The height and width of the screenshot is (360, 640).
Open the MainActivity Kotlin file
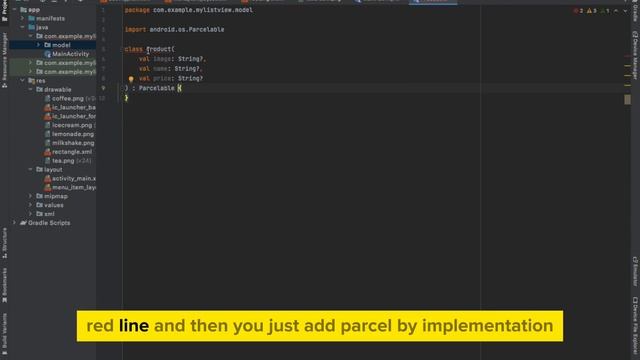coord(70,54)
